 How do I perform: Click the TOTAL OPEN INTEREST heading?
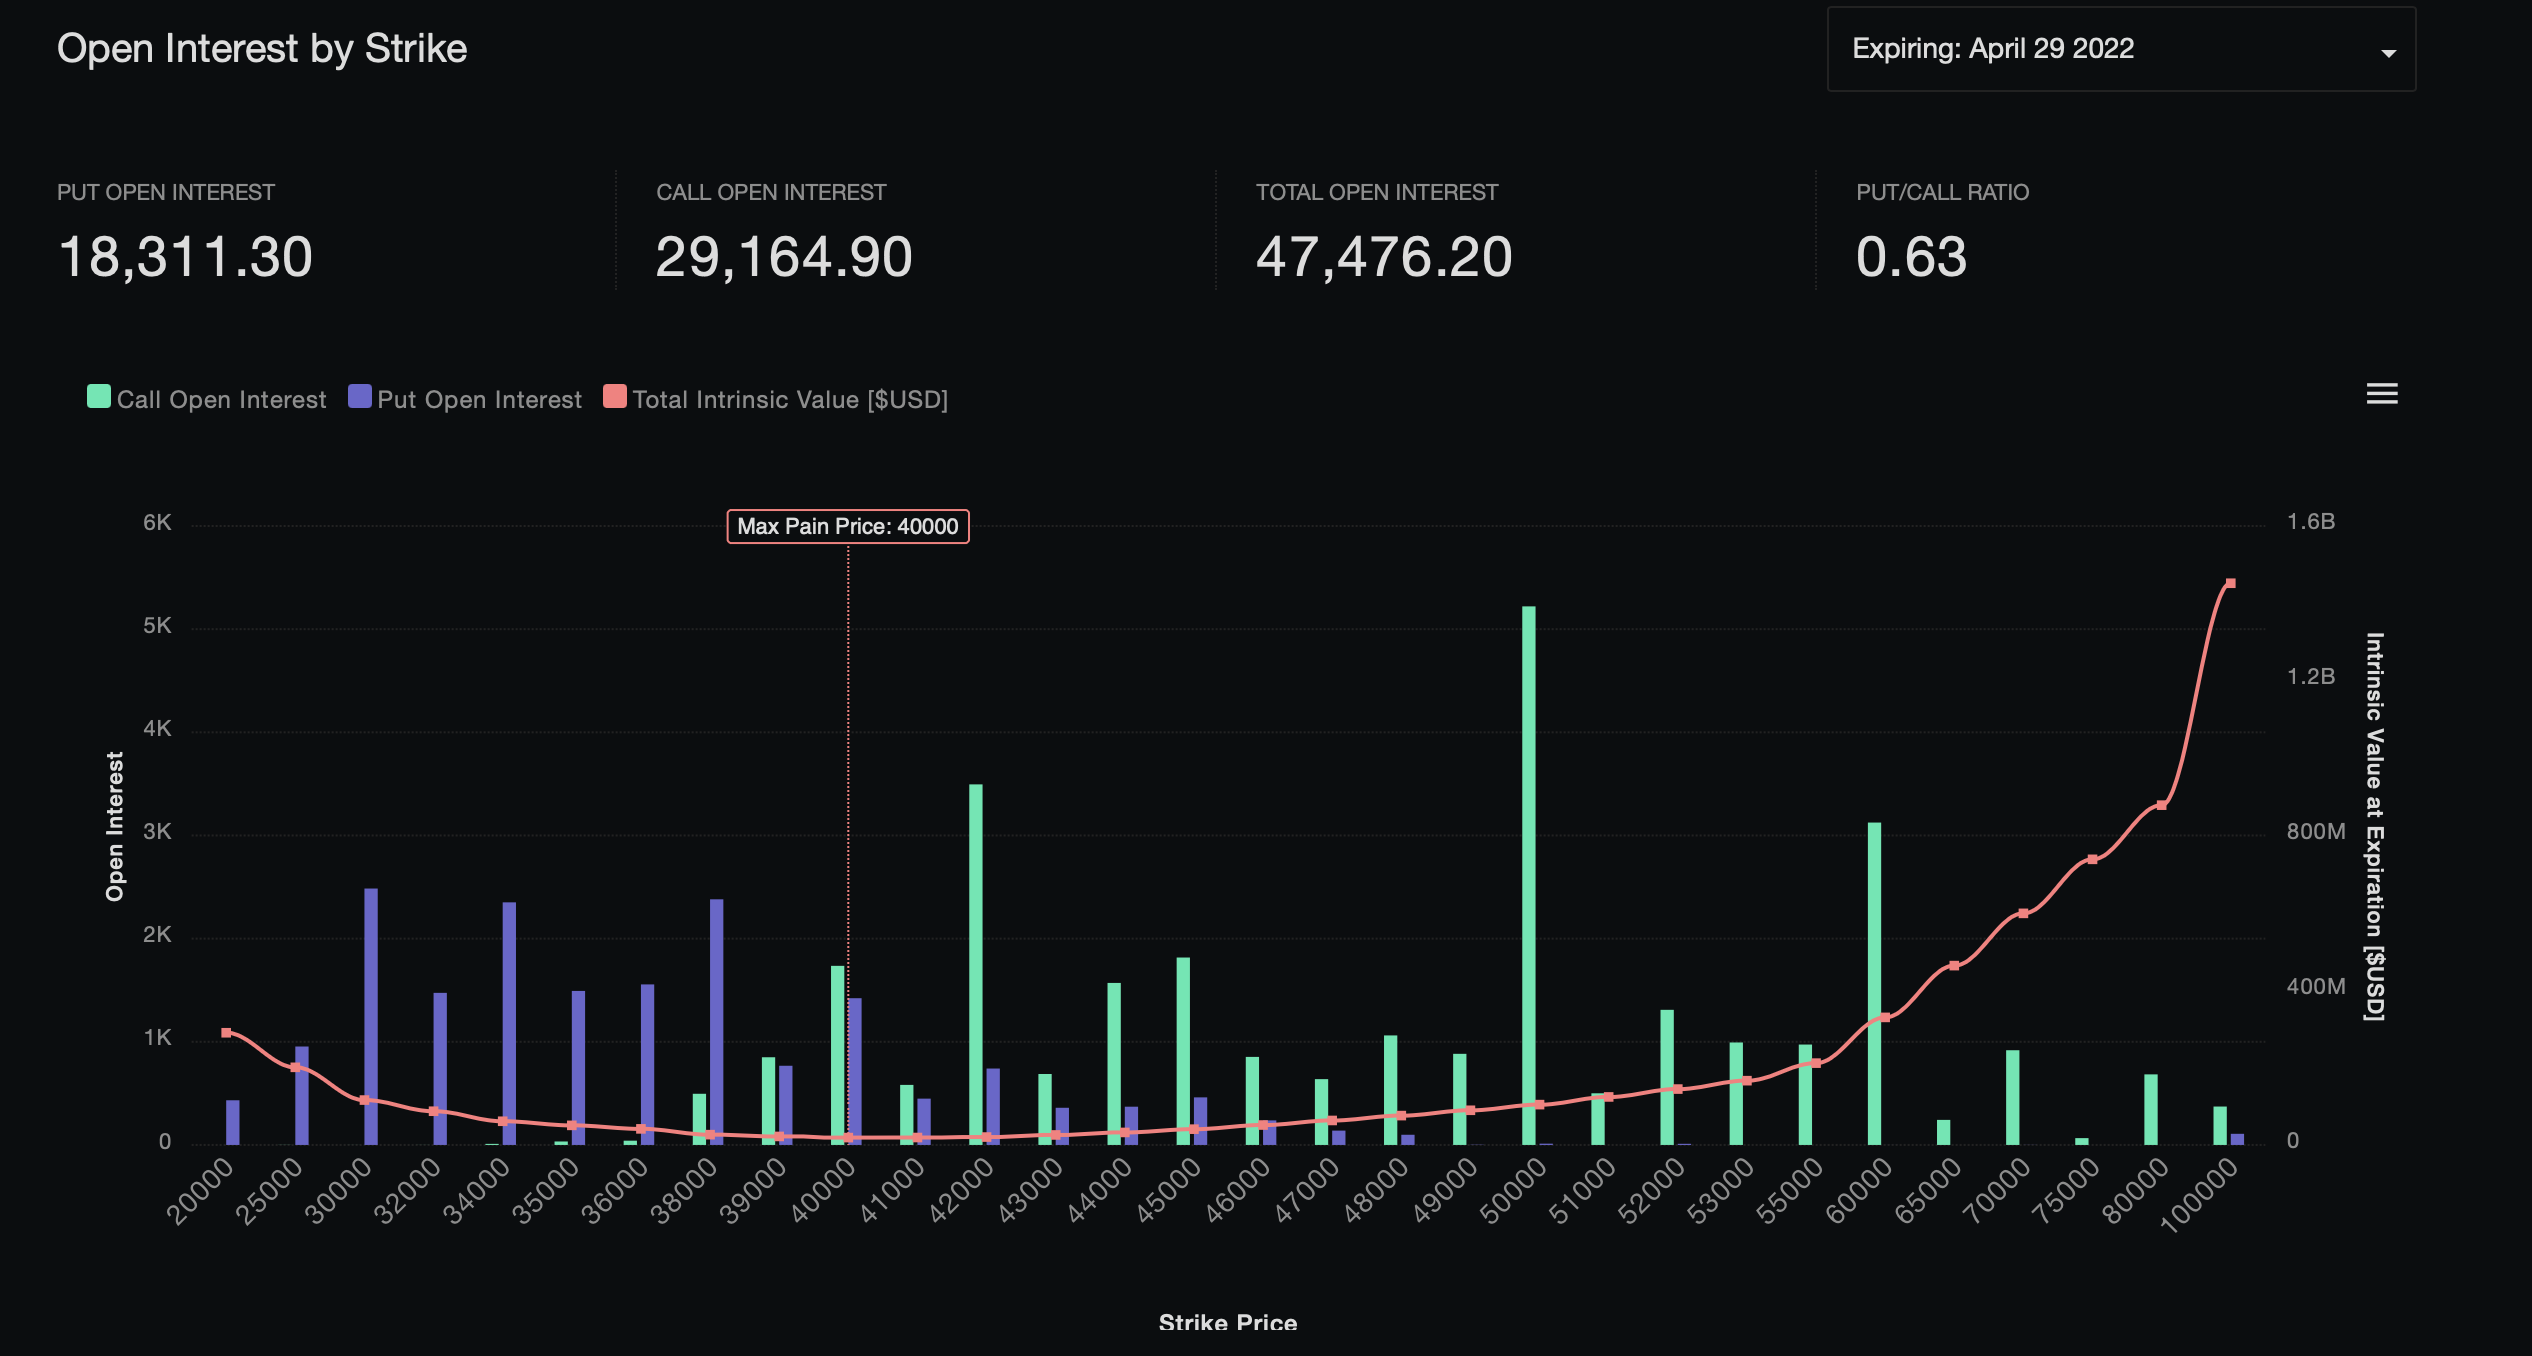tap(1377, 192)
